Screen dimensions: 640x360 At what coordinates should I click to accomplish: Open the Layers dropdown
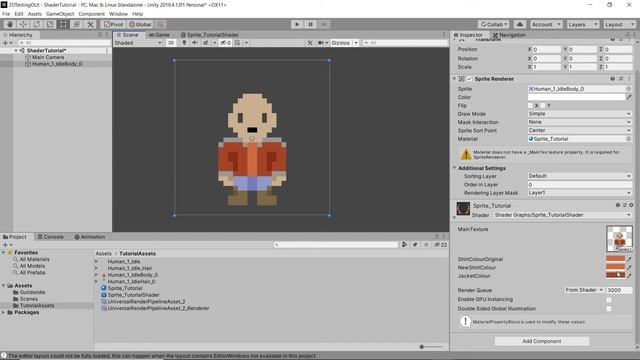583,24
